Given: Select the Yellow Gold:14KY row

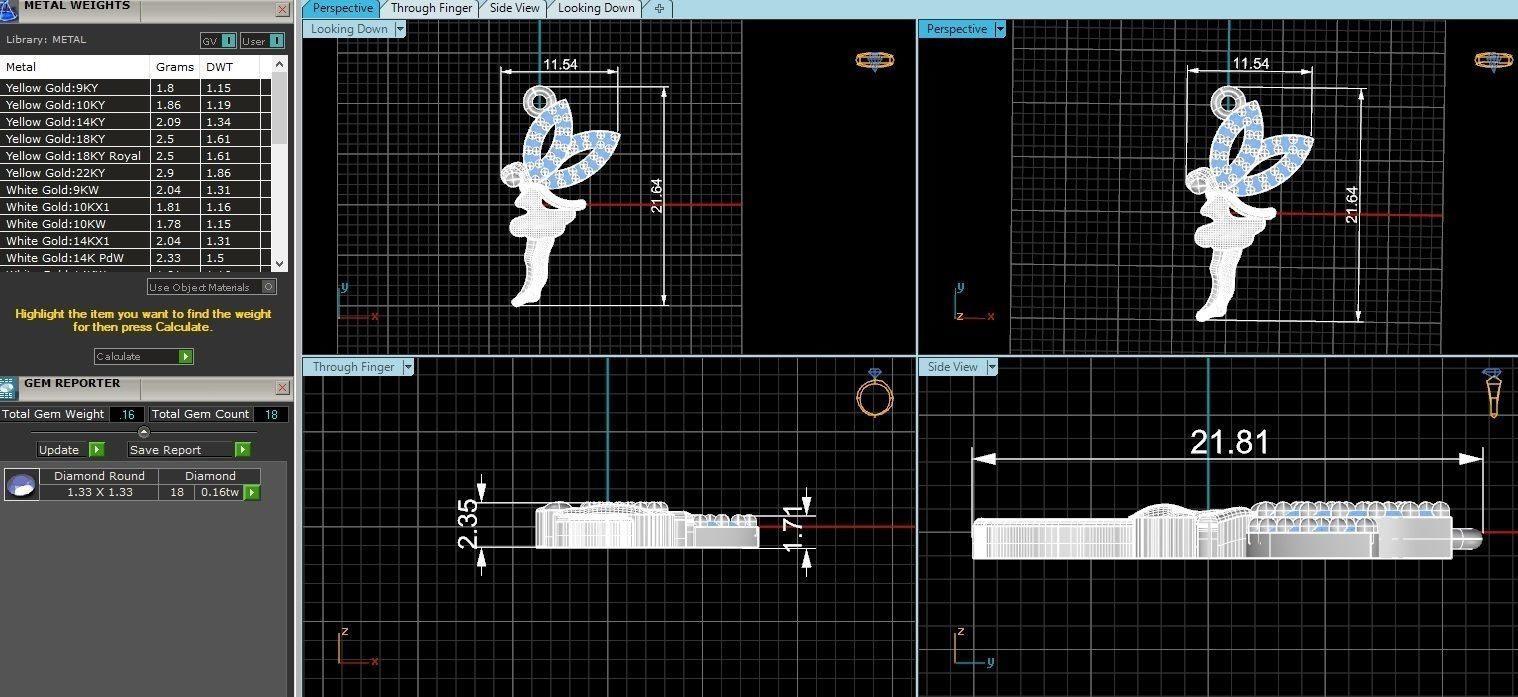Looking at the screenshot, I should (135, 122).
